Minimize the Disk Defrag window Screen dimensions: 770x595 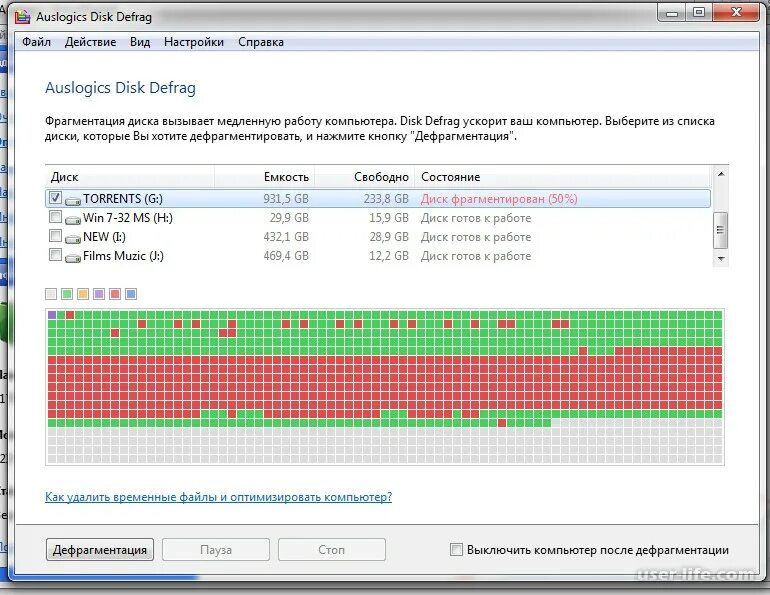(672, 13)
